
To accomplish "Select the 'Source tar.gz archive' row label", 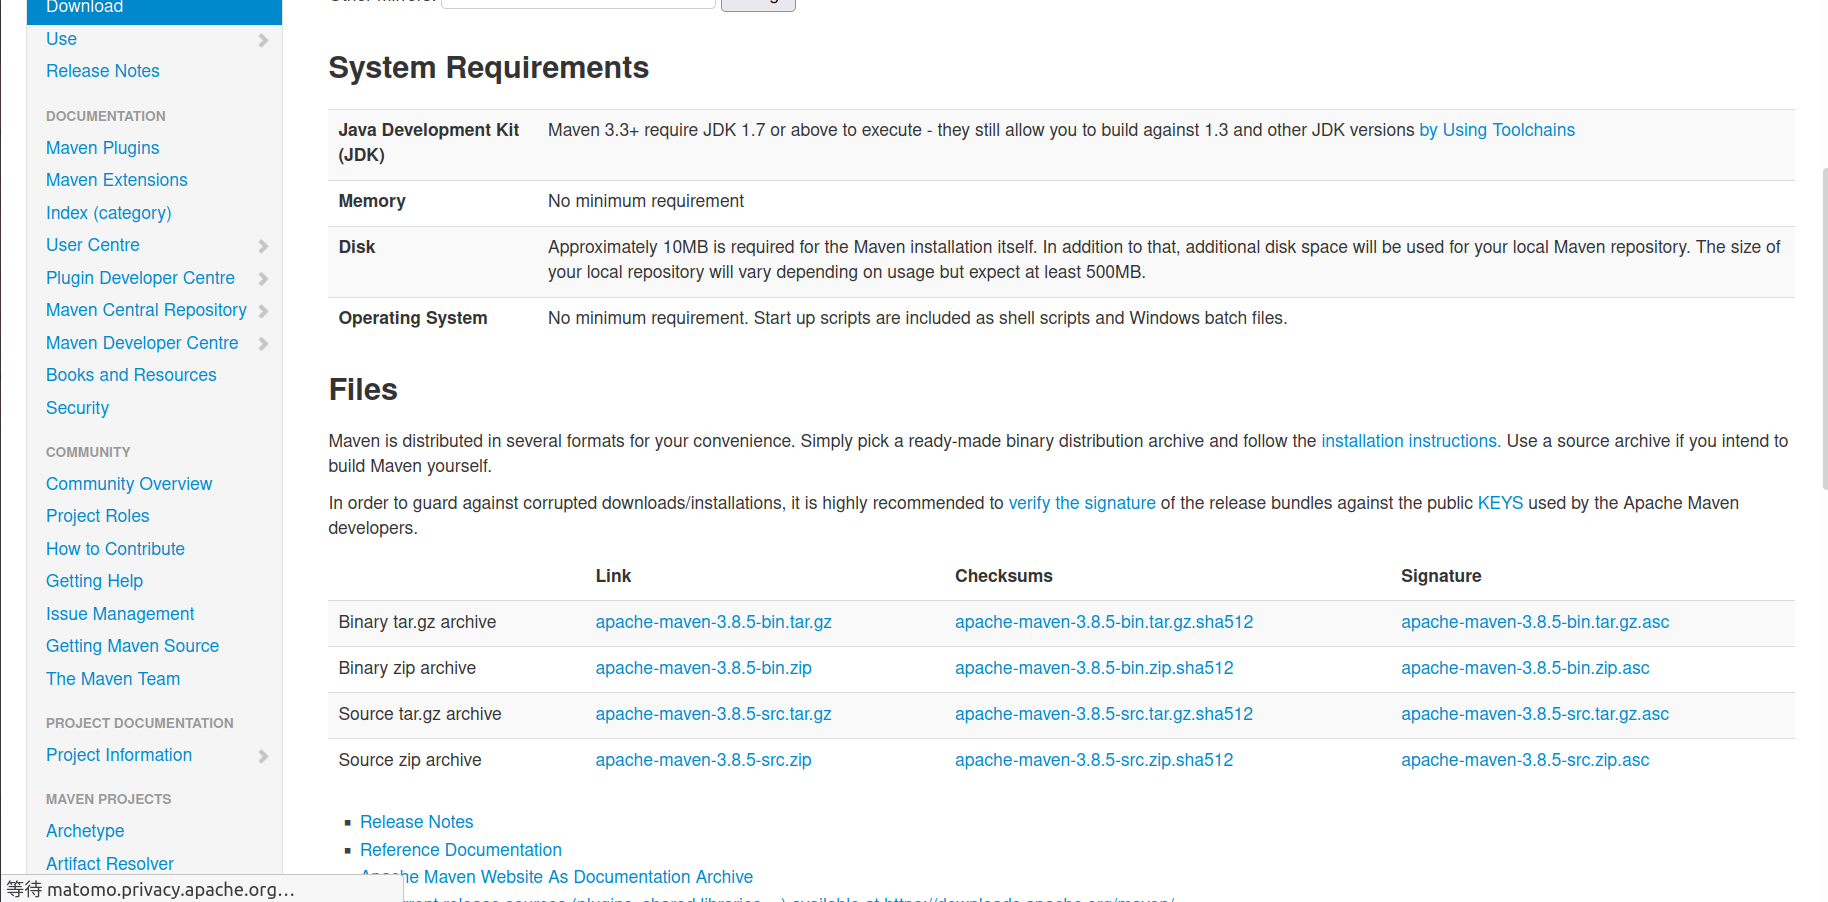I will pyautogui.click(x=420, y=714).
